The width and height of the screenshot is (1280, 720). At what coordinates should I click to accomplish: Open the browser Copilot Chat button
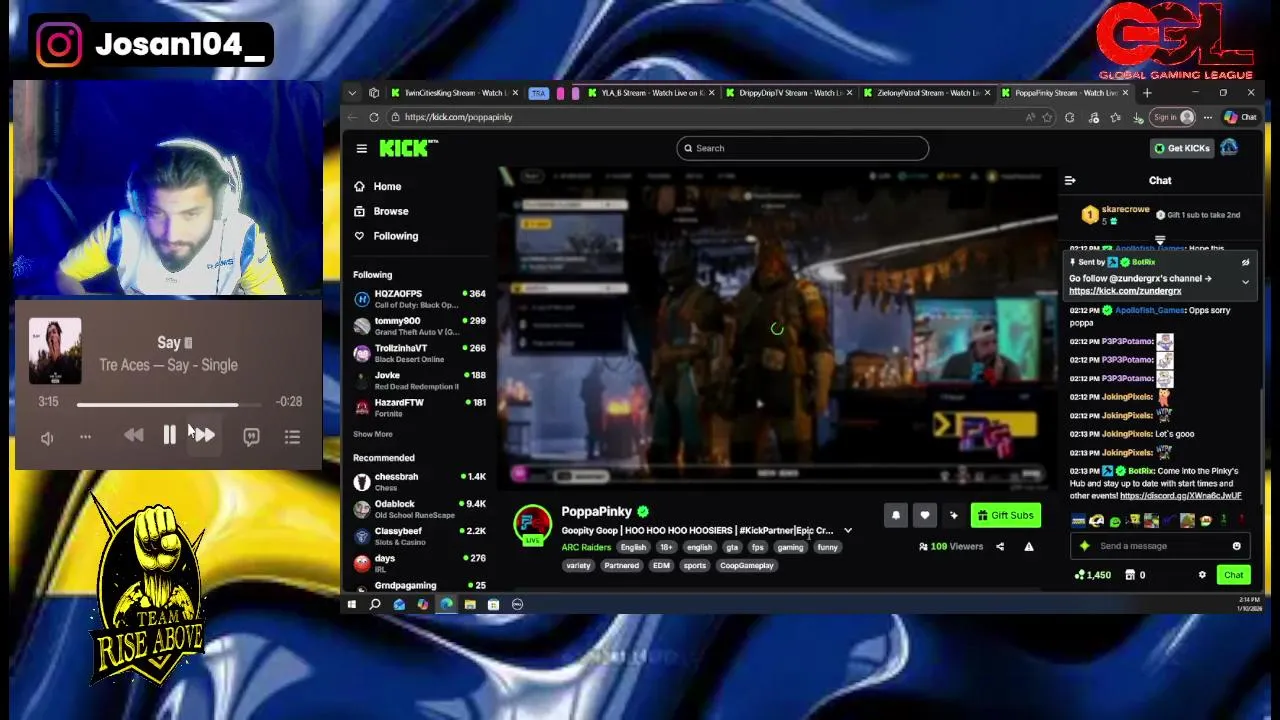pos(1241,117)
